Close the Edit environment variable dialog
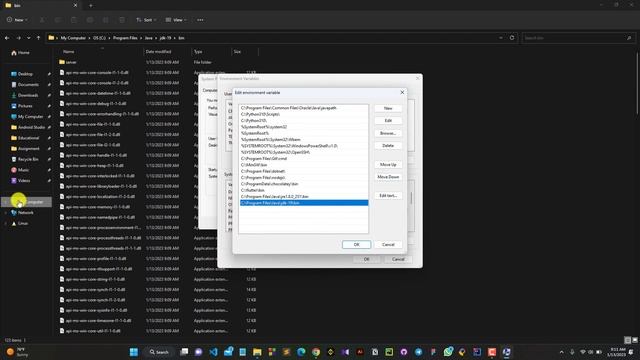Image resolution: width=640 pixels, height=360 pixels. coord(402,93)
